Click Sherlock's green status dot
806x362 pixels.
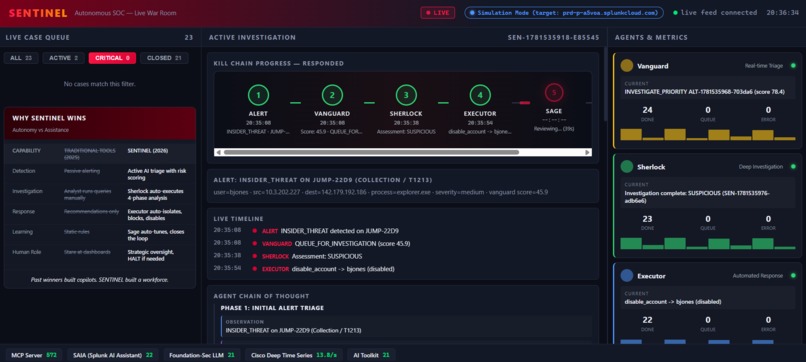pyautogui.click(x=793, y=167)
